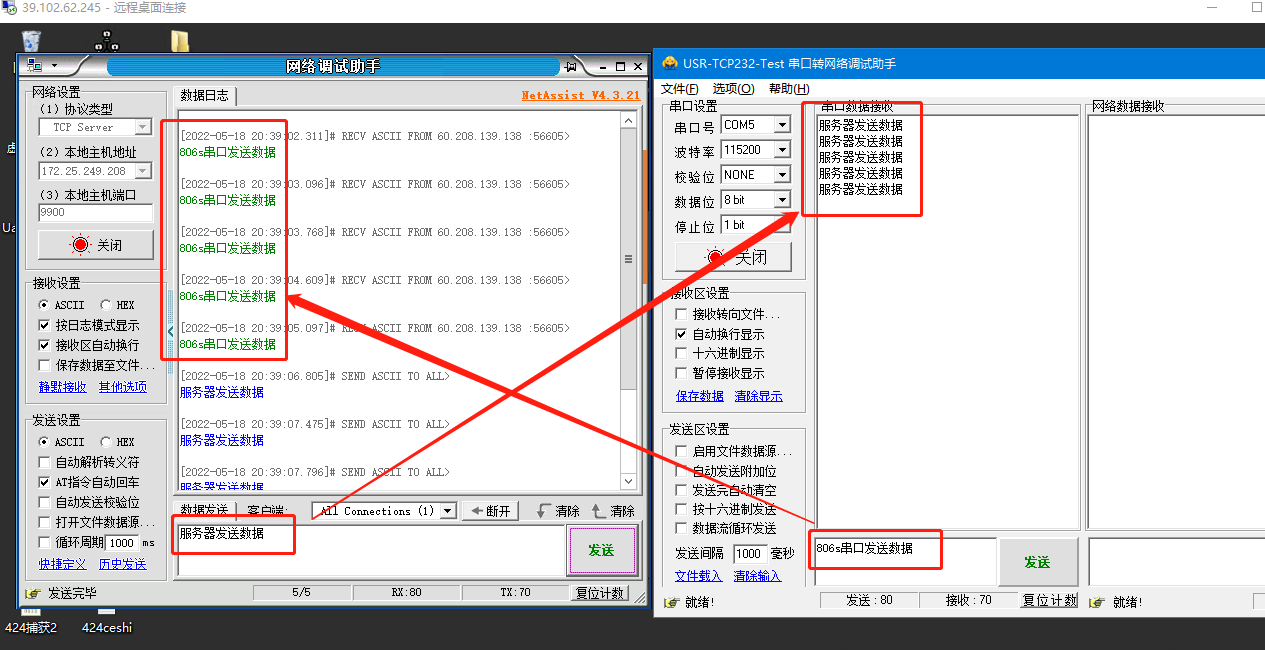The width and height of the screenshot is (1265, 650).
Task: Disable the AT指令自动回车 checkbox
Action: pos(44,482)
